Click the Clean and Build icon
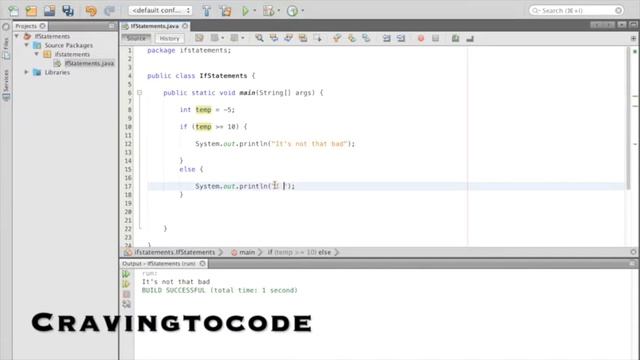The height and width of the screenshot is (360, 640). [x=225, y=11]
